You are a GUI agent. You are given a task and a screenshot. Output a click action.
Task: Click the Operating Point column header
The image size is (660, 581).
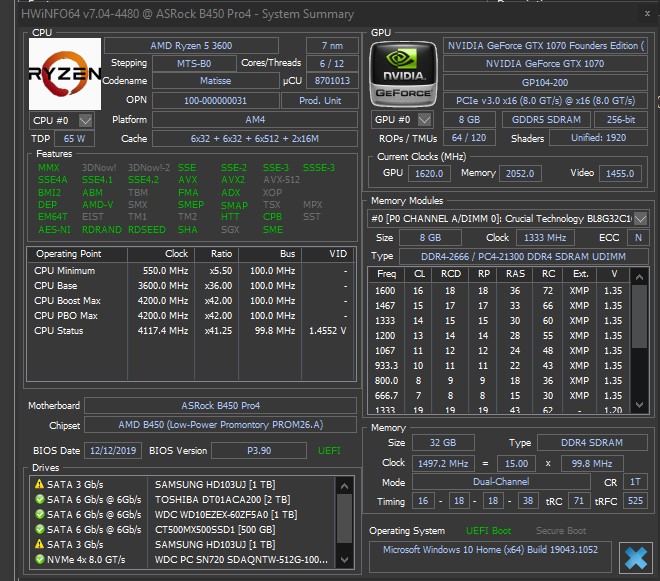77,254
